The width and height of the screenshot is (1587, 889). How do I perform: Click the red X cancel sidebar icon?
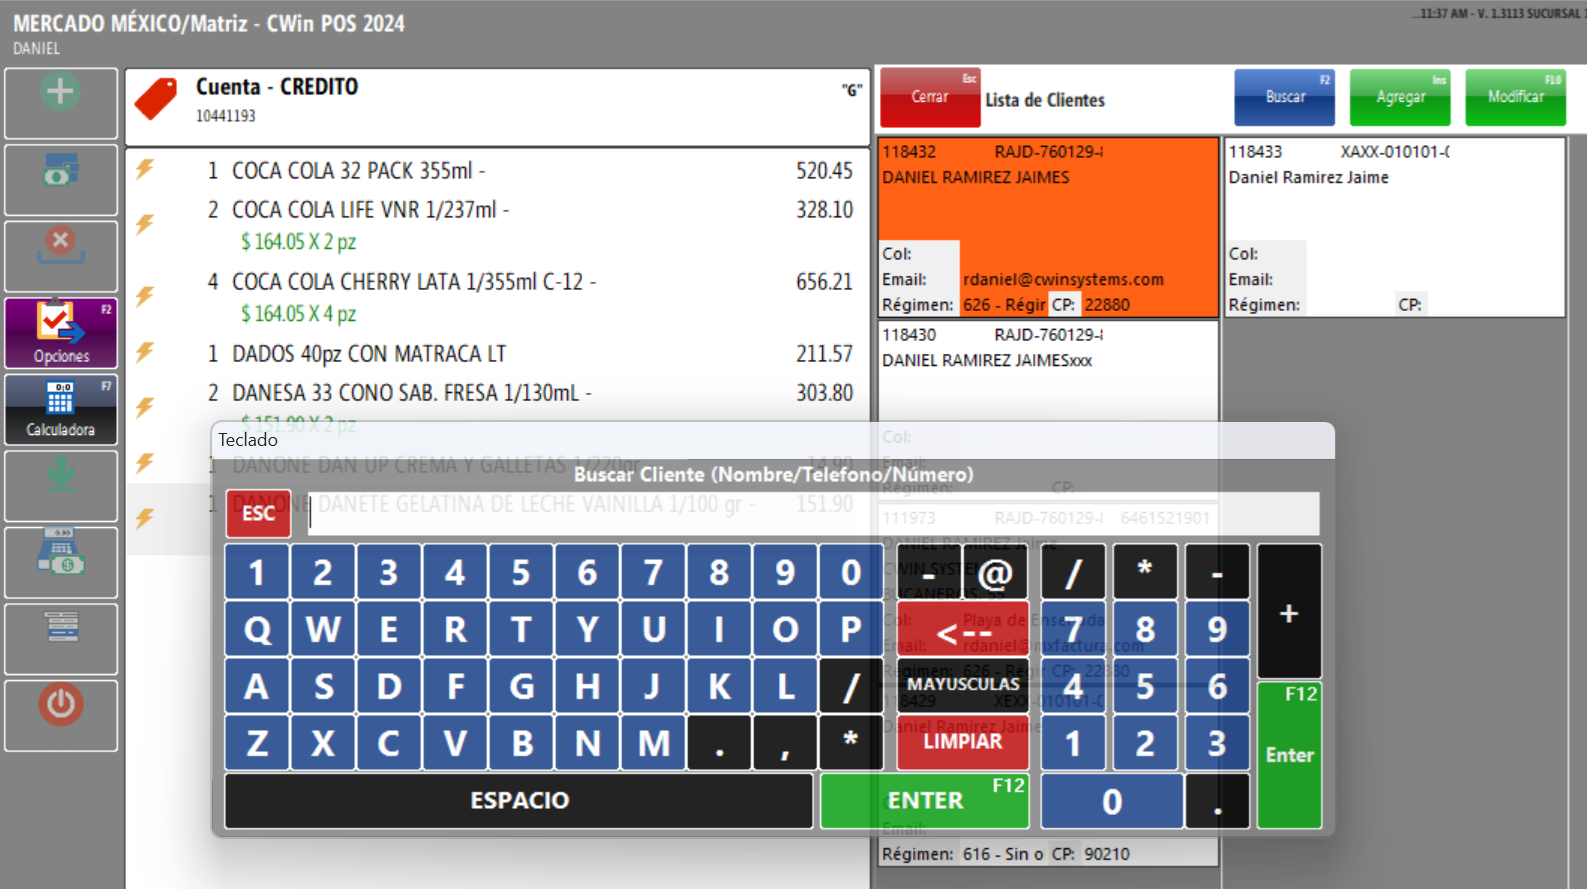[60, 245]
